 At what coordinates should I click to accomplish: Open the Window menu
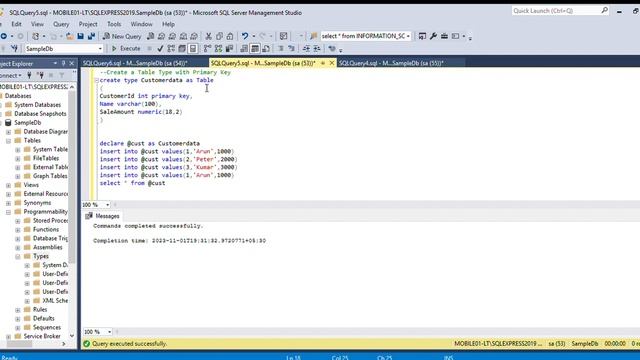click(142, 24)
